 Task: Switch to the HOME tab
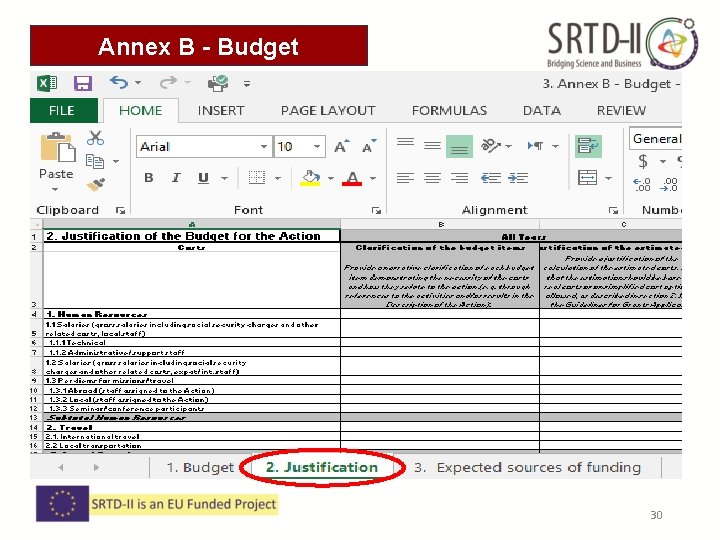pyautogui.click(x=141, y=111)
